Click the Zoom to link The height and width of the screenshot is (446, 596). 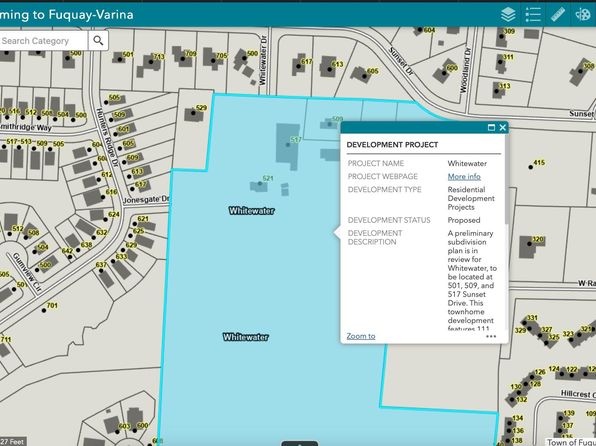pos(361,336)
